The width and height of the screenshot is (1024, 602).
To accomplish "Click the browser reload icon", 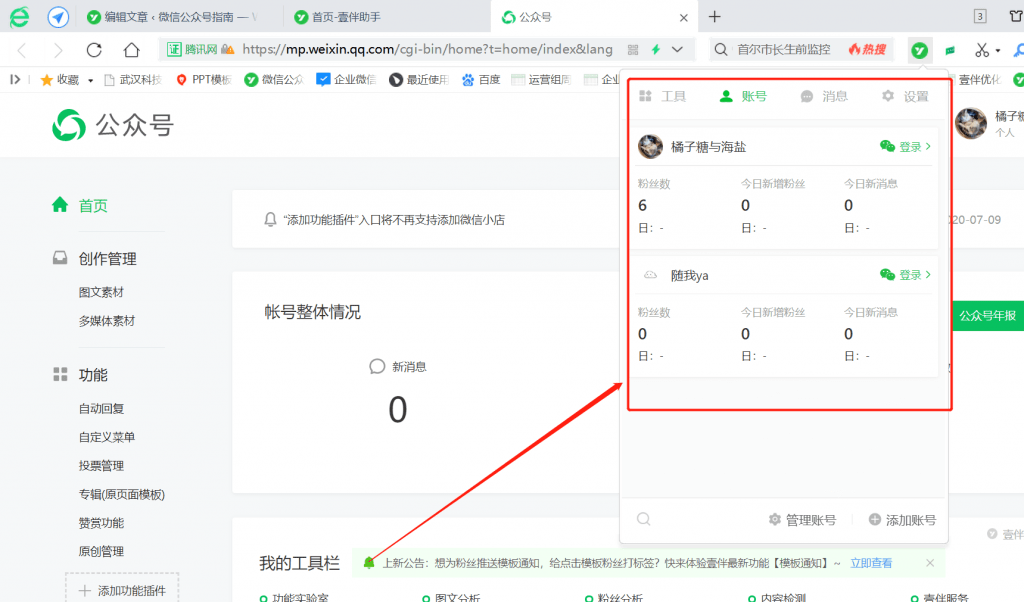I will (x=94, y=50).
